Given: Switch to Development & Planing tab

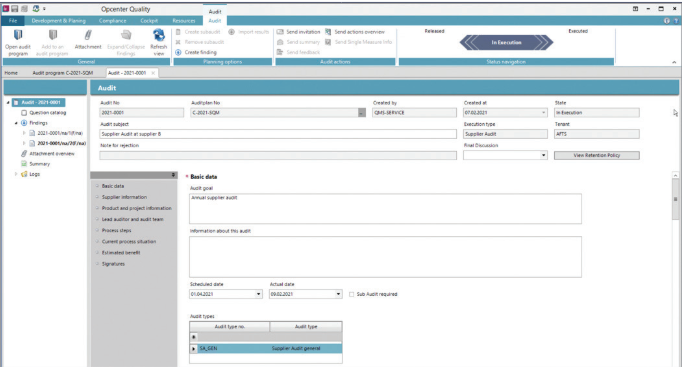Looking at the screenshot, I should [x=58, y=21].
